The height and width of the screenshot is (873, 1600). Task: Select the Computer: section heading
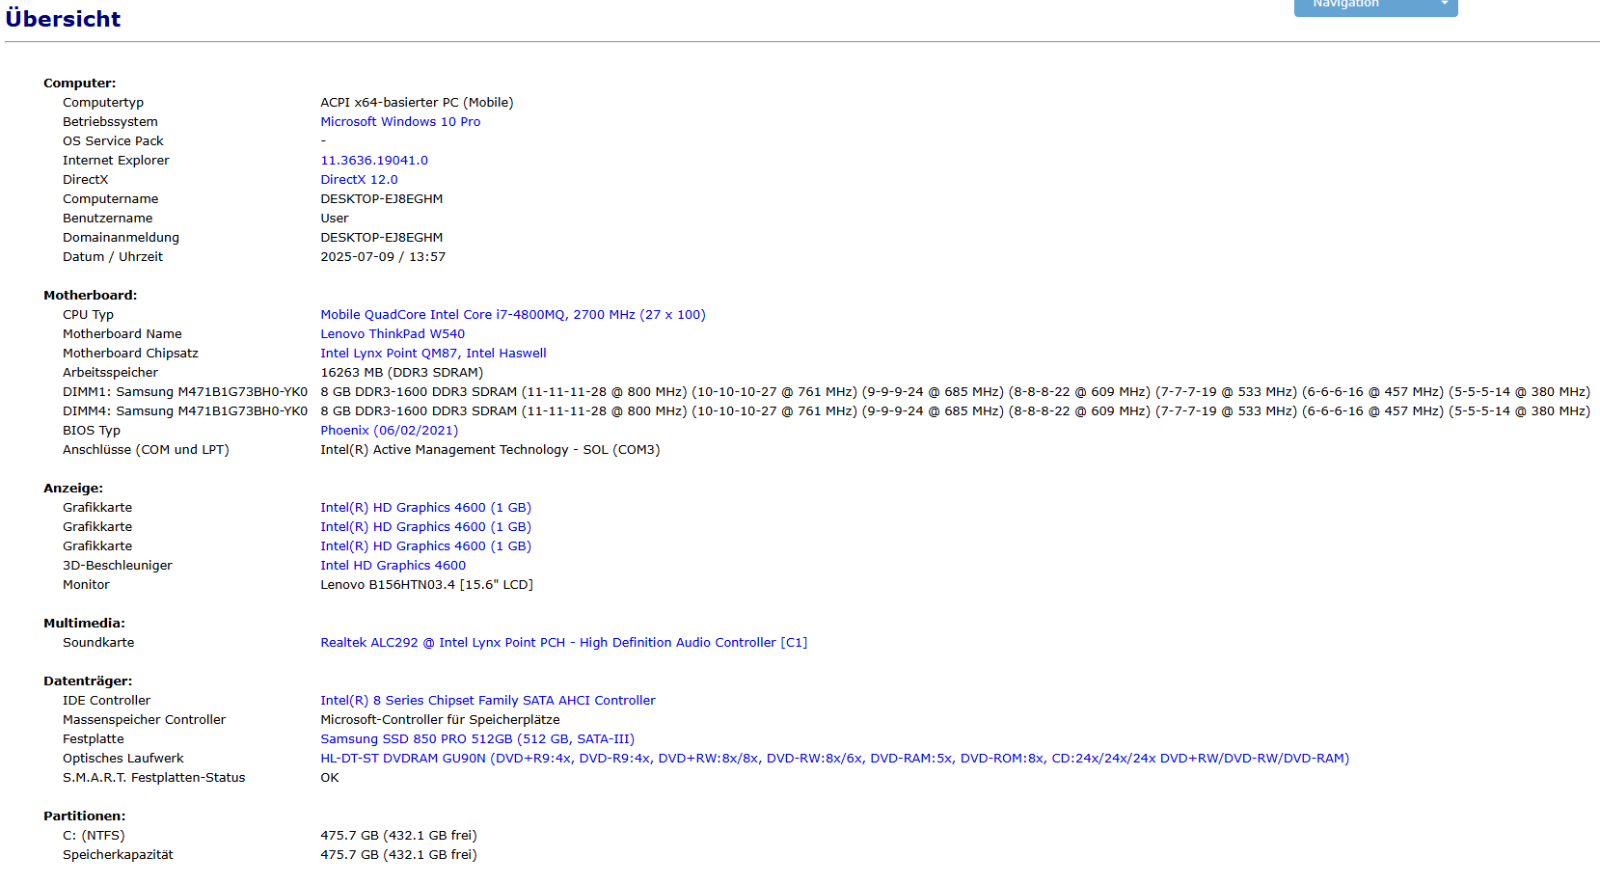coord(79,83)
